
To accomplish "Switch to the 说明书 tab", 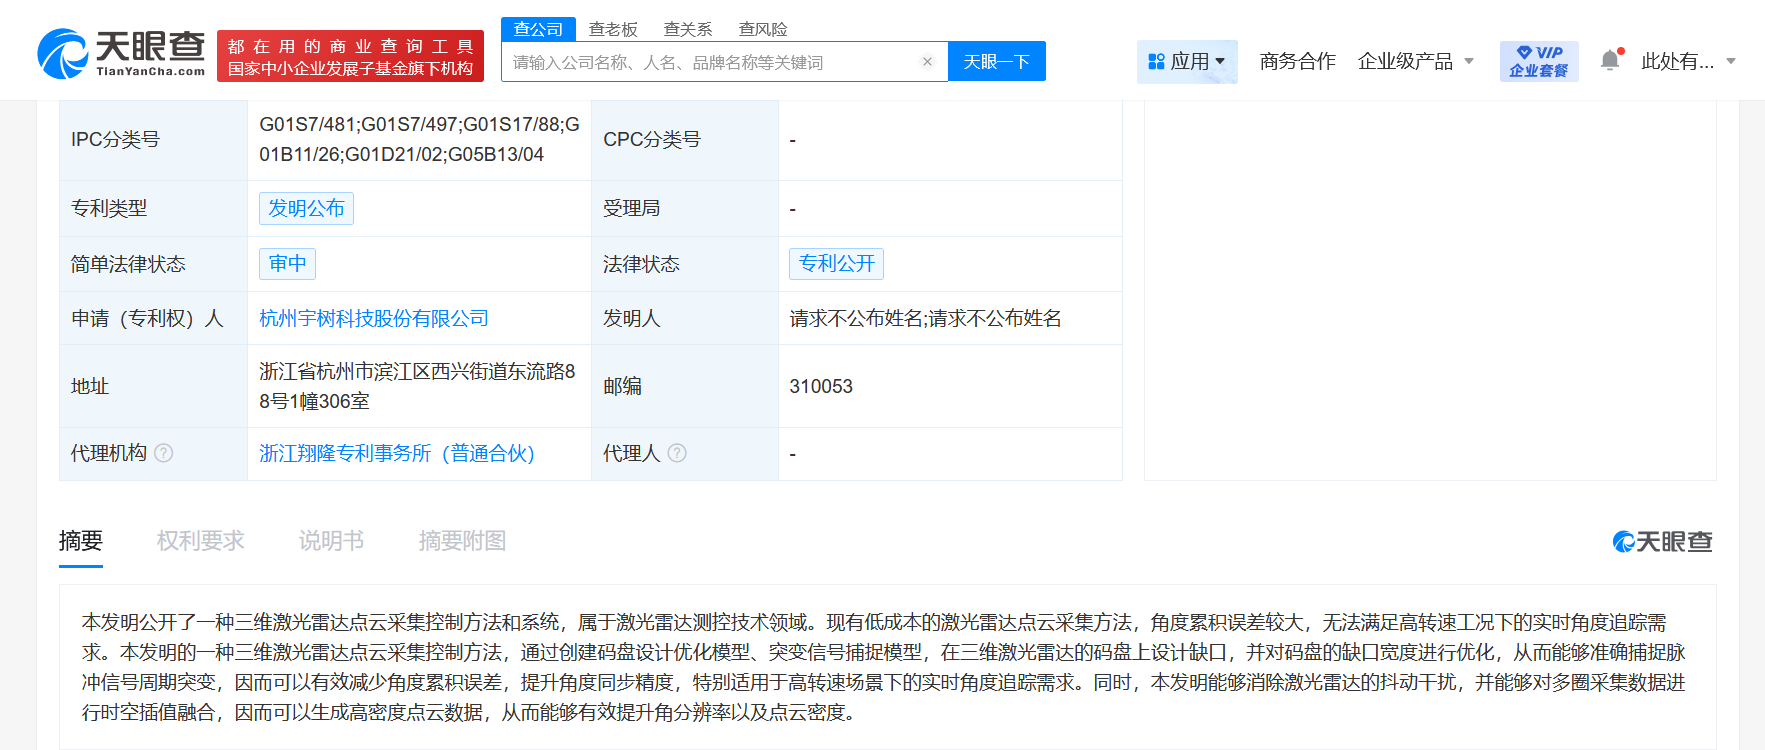I will point(331,541).
